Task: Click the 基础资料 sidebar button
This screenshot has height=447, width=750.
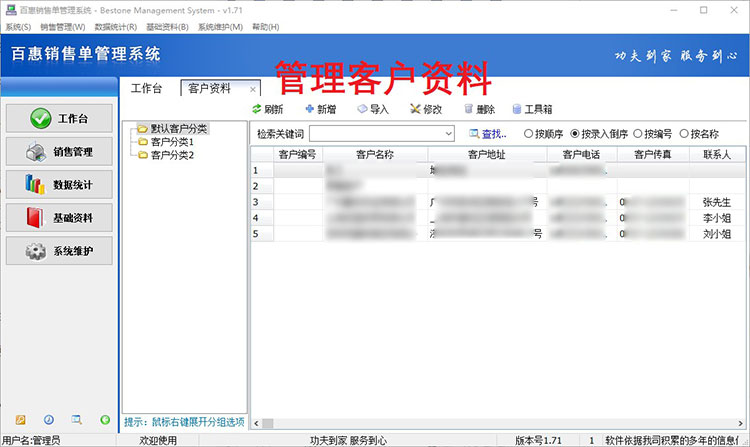Action: pyautogui.click(x=59, y=218)
